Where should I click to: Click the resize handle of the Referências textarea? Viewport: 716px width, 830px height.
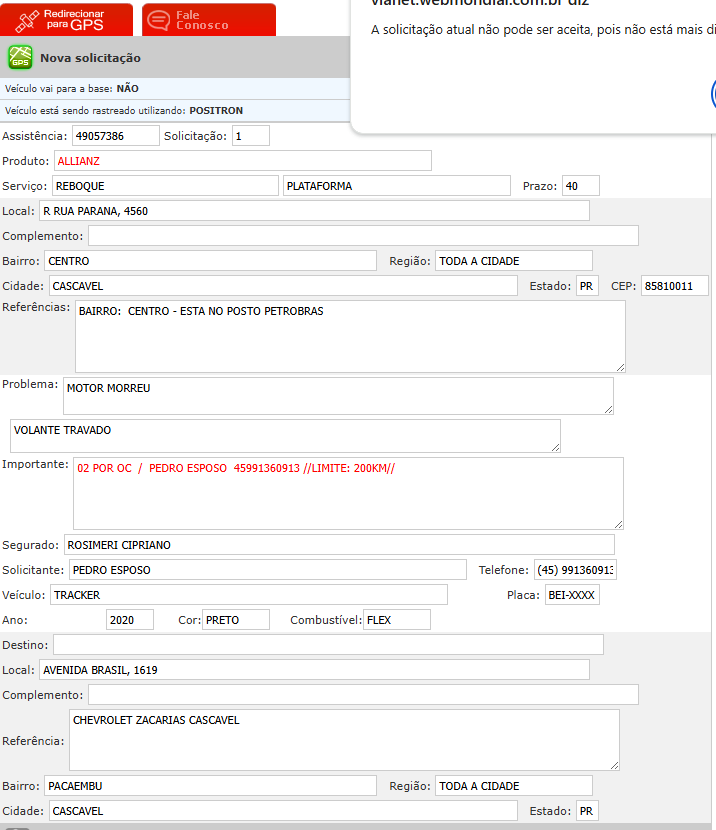pos(619,366)
